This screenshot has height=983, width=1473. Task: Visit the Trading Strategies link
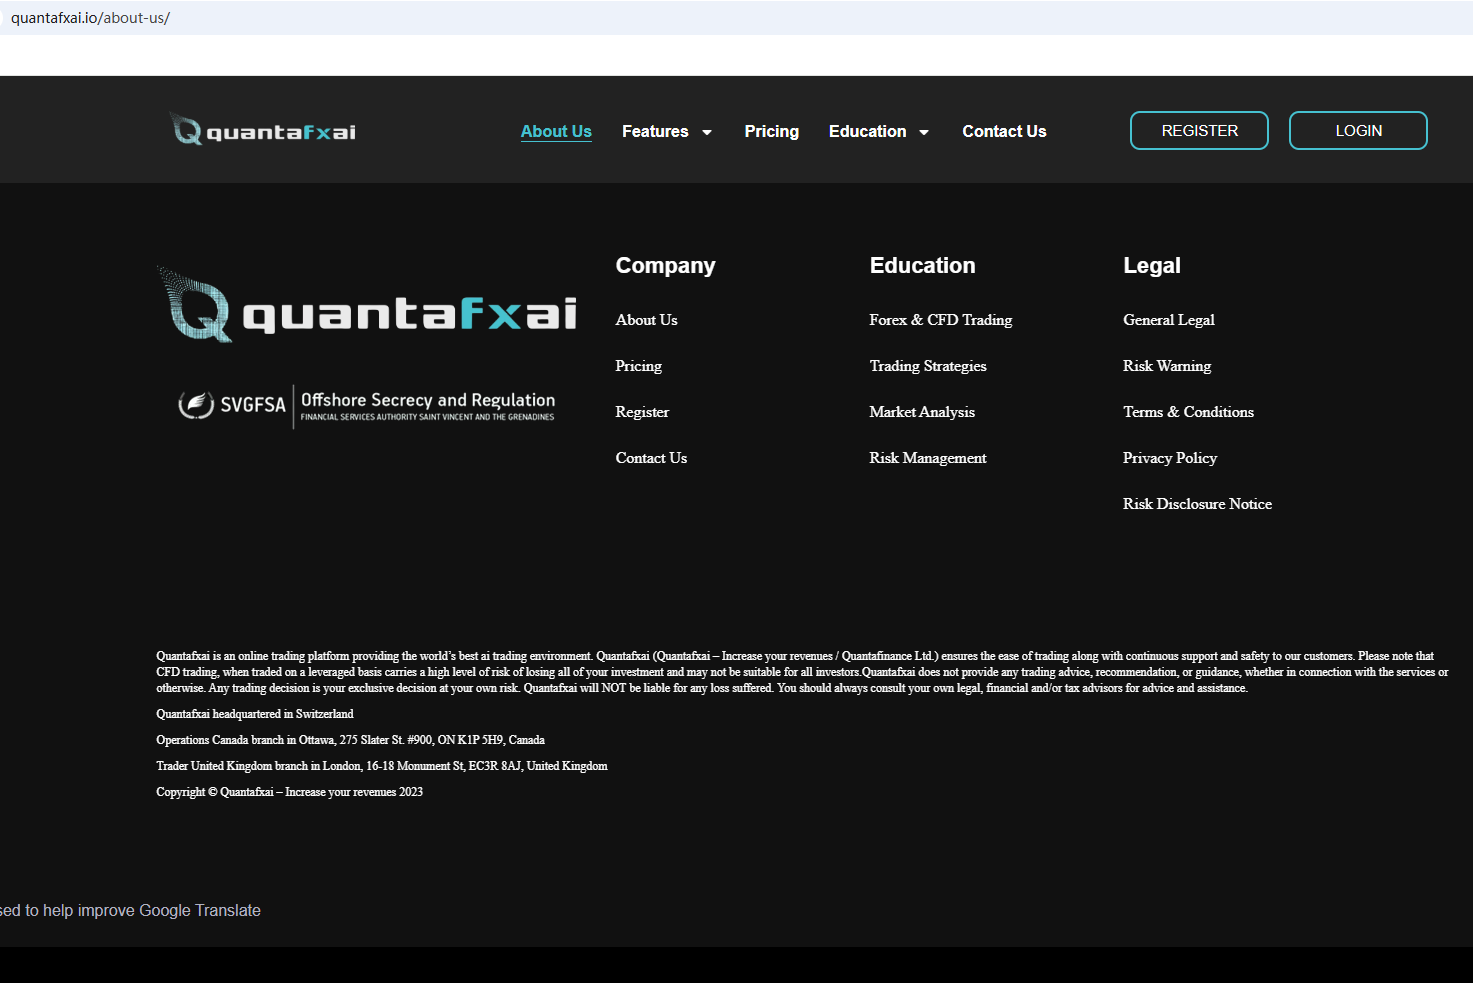(x=928, y=366)
